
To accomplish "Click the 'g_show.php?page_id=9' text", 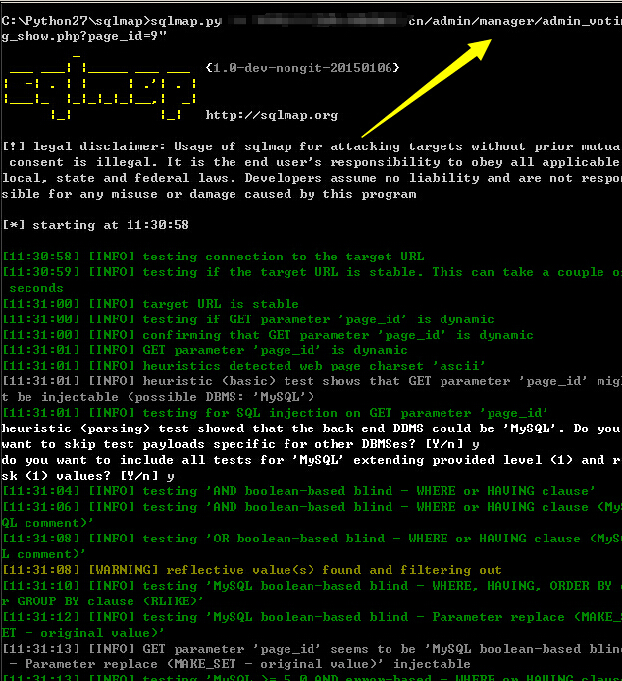I will [x=84, y=36].
